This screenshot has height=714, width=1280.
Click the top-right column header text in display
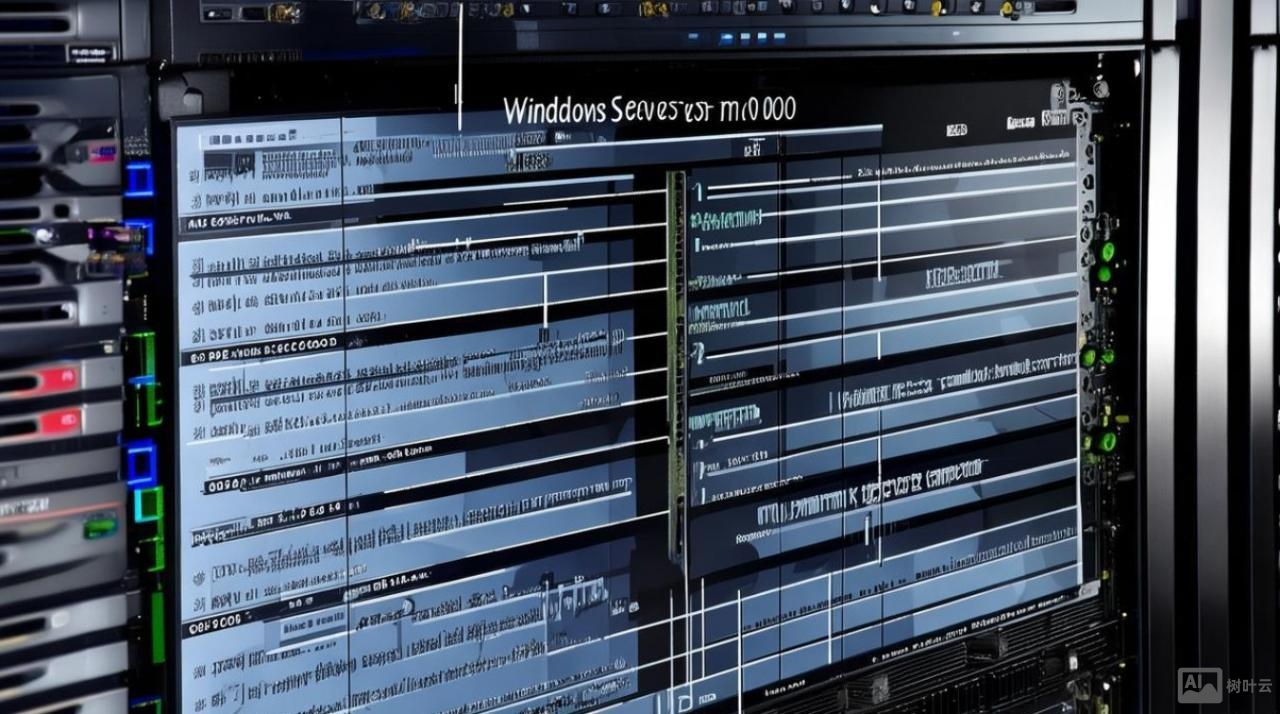click(x=1020, y=122)
